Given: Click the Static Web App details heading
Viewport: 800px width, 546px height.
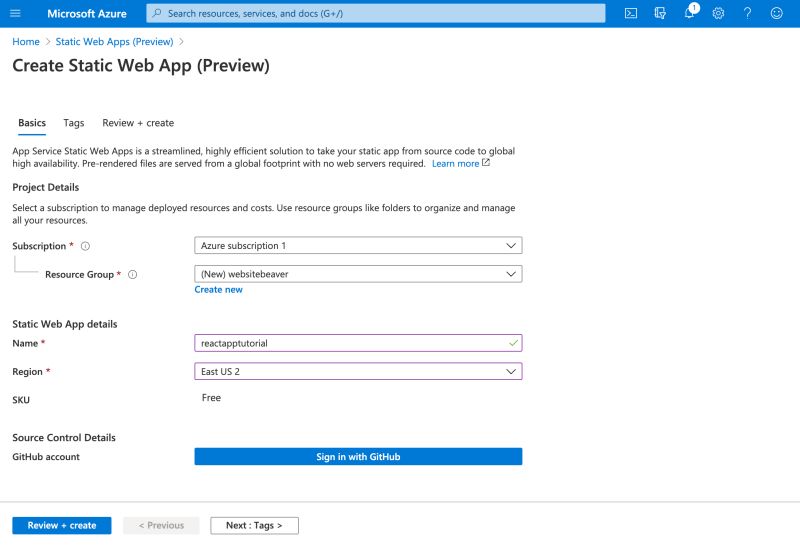Looking at the screenshot, I should 65,324.
